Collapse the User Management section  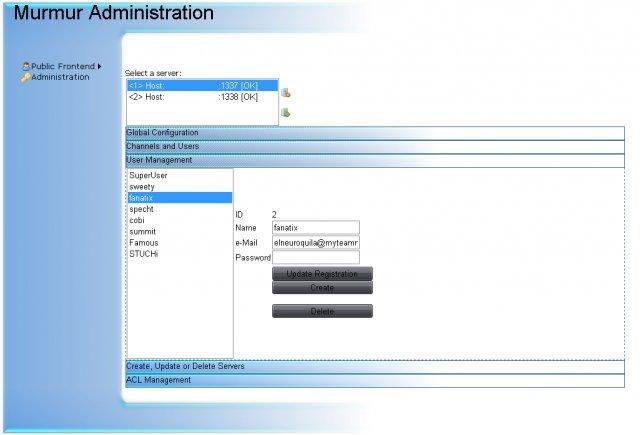tap(375, 160)
